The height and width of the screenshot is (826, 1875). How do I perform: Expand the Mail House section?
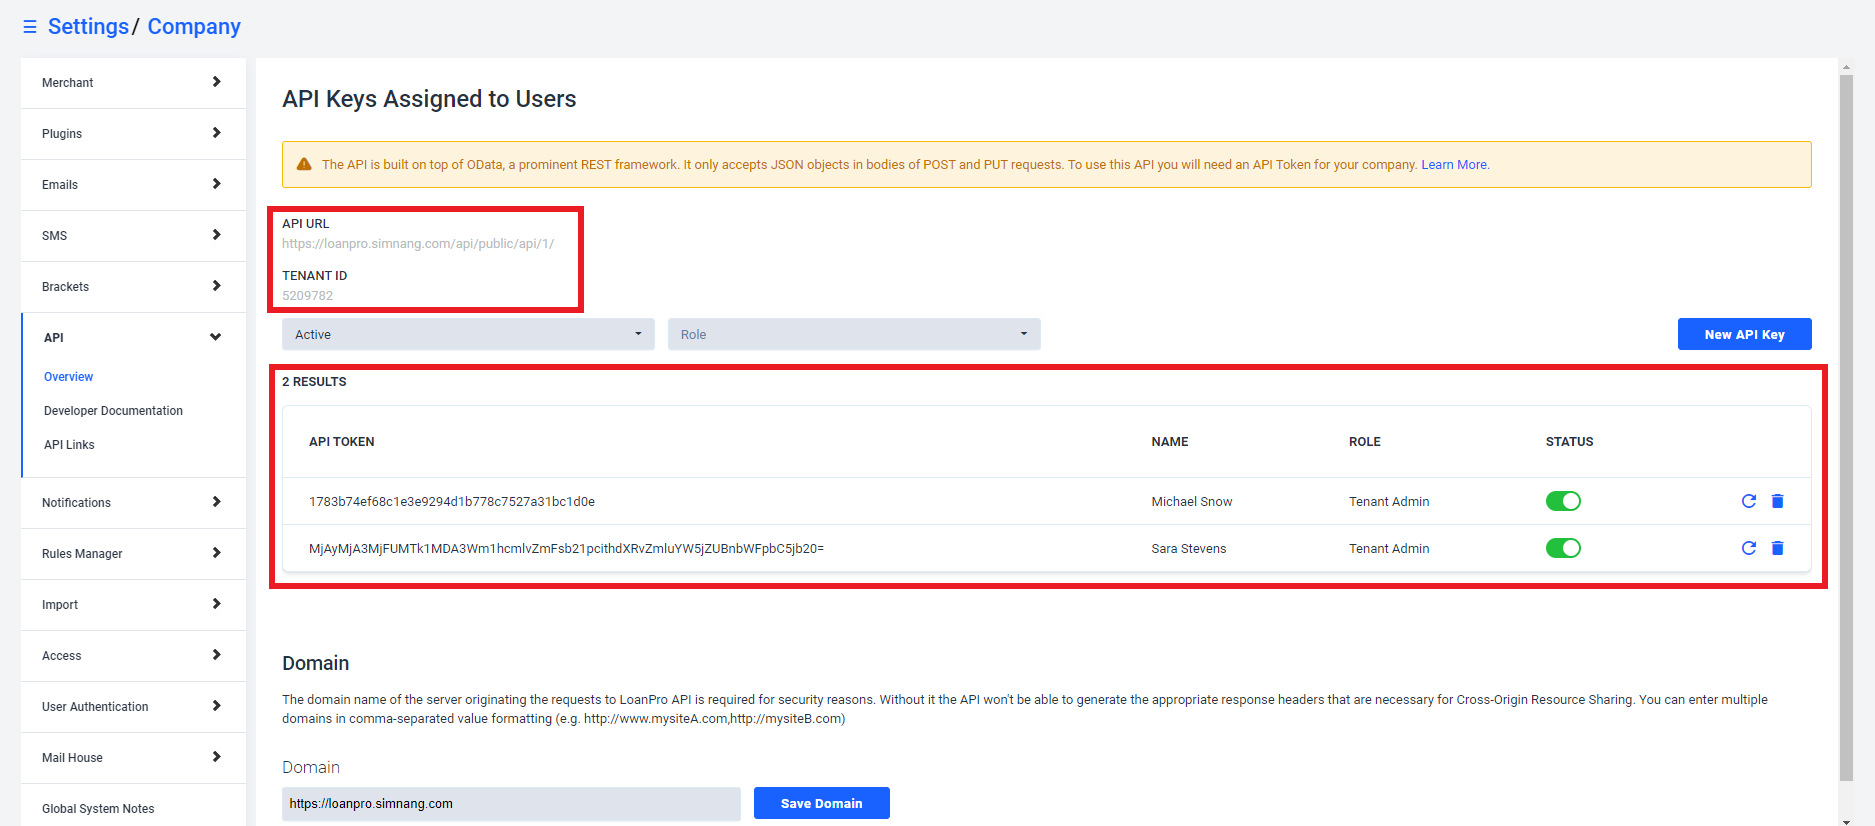pos(133,758)
